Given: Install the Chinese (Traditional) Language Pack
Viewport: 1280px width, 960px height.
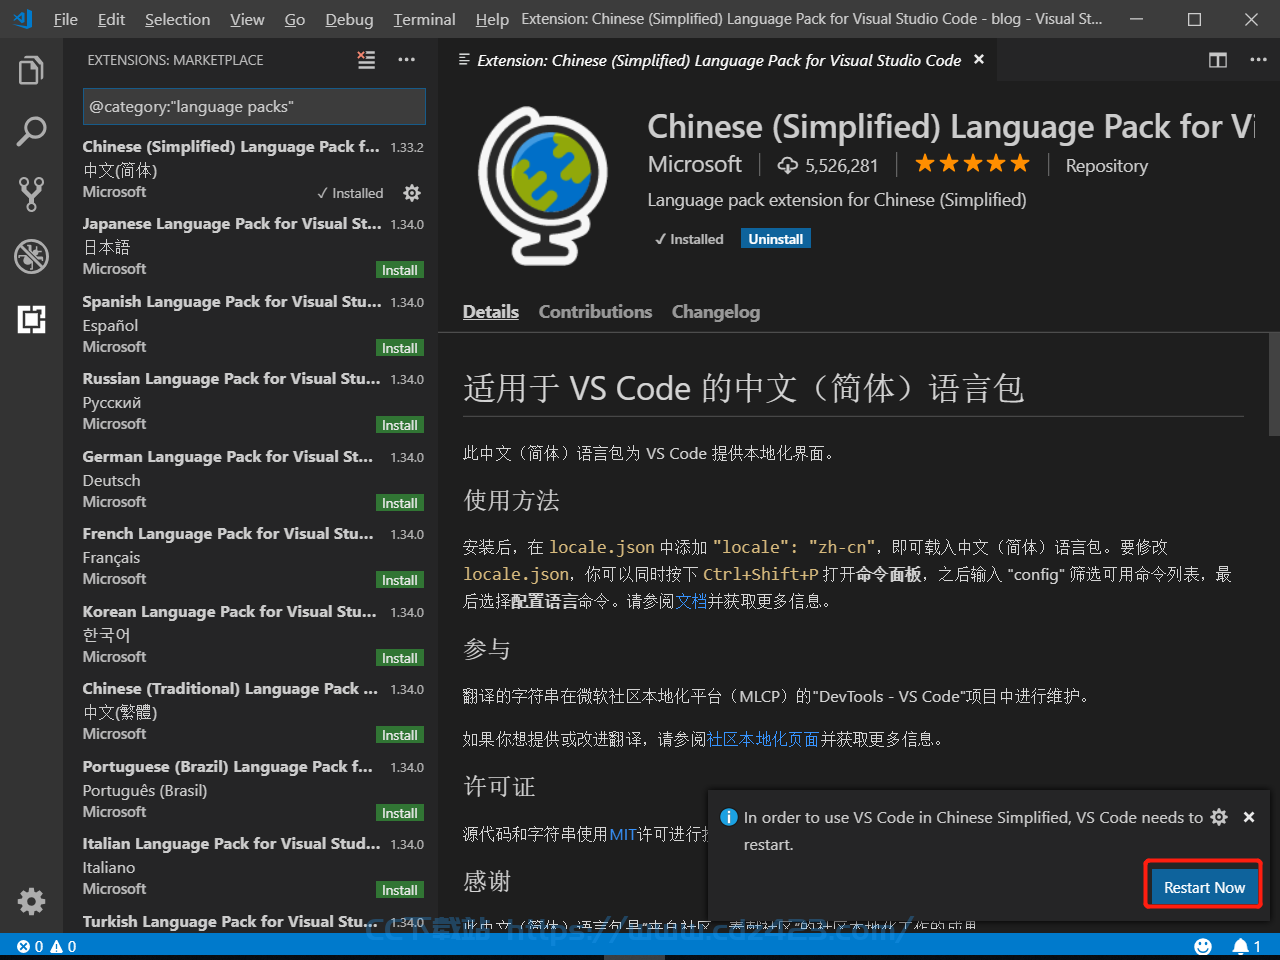Looking at the screenshot, I should (x=400, y=736).
